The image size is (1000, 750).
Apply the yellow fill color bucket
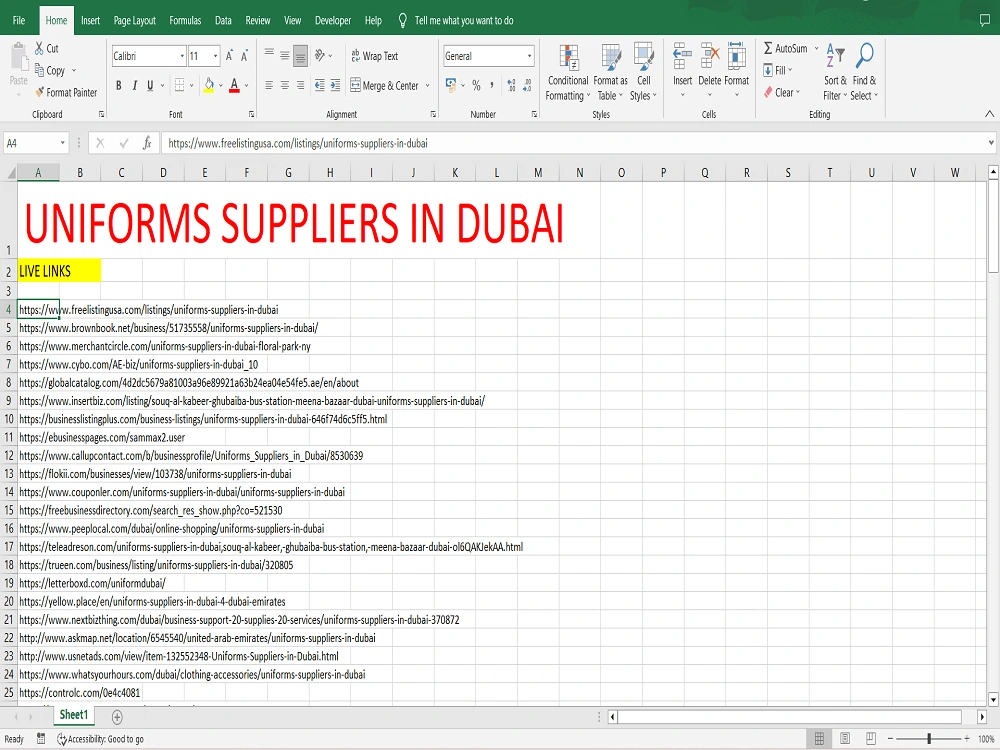point(209,85)
